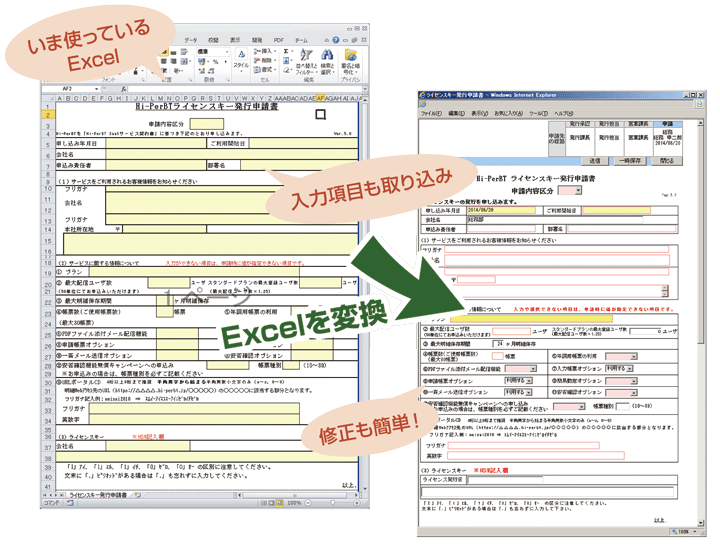Click the AutoSum sigma icon

[286, 51]
